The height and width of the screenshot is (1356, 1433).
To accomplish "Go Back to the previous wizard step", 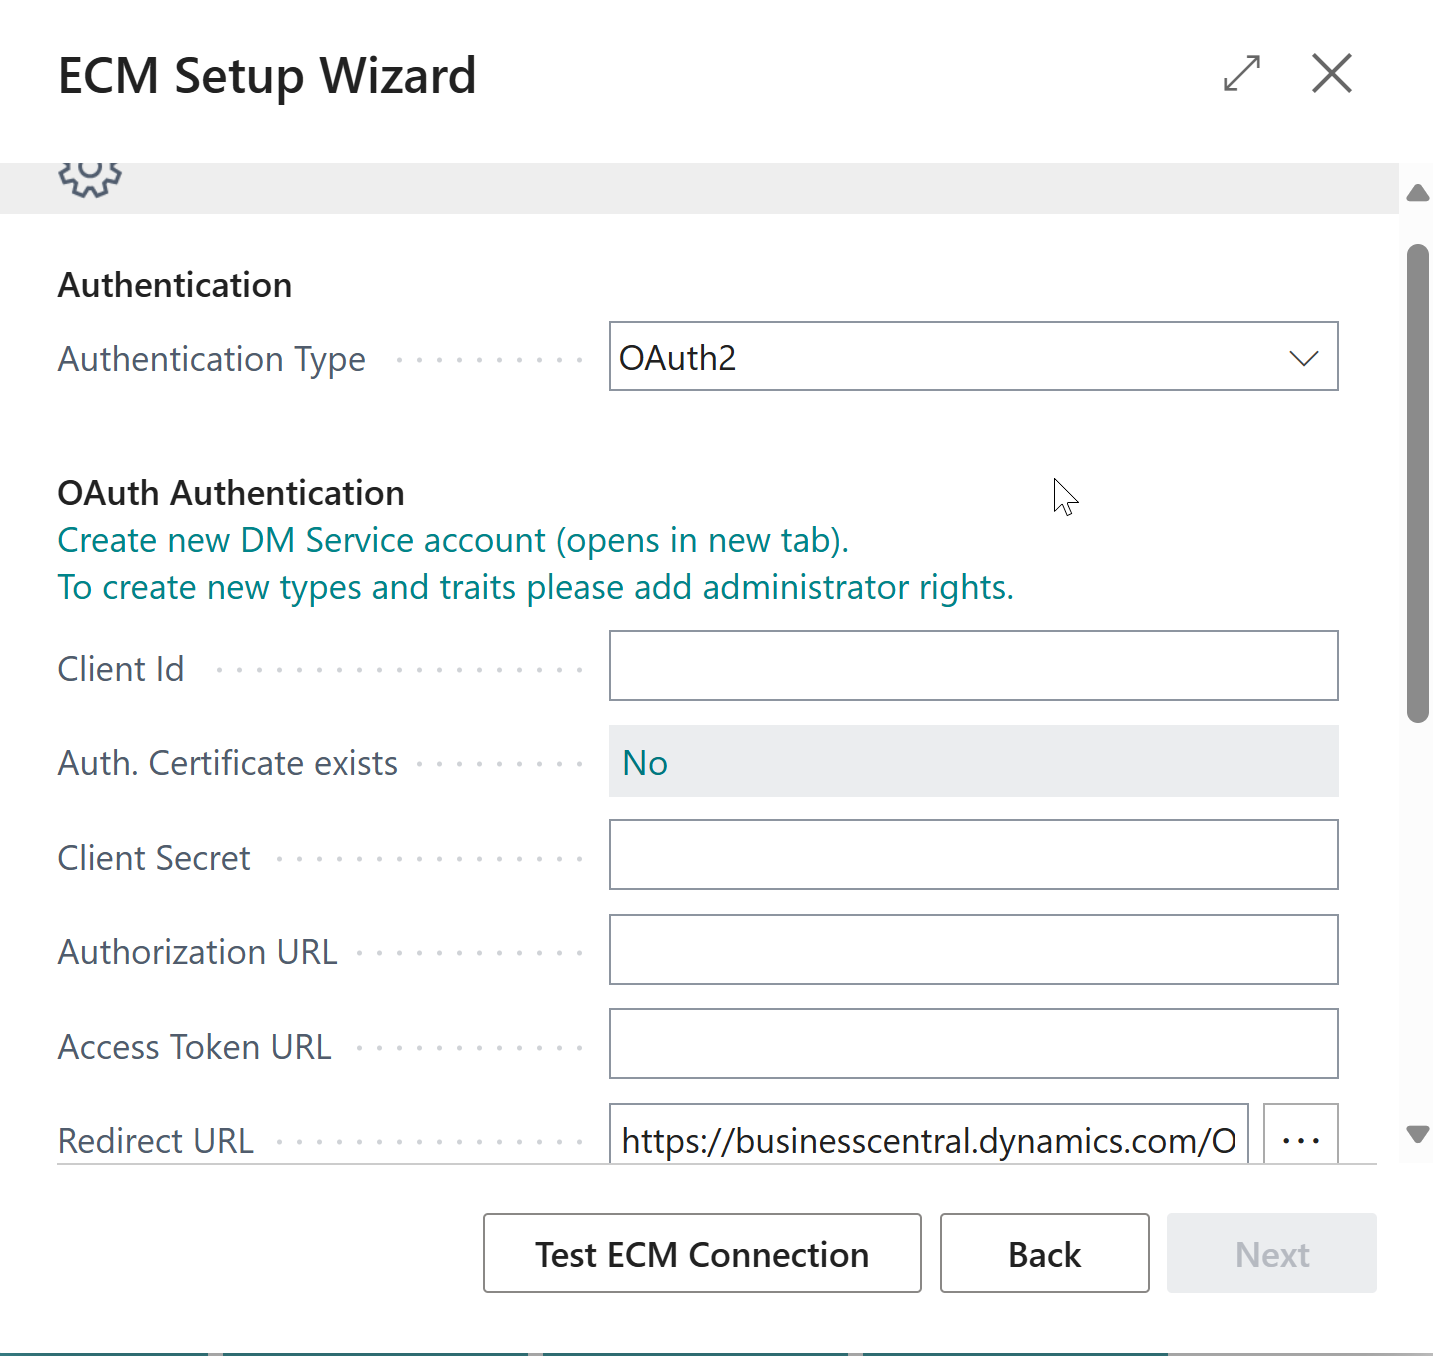I will [x=1044, y=1254].
